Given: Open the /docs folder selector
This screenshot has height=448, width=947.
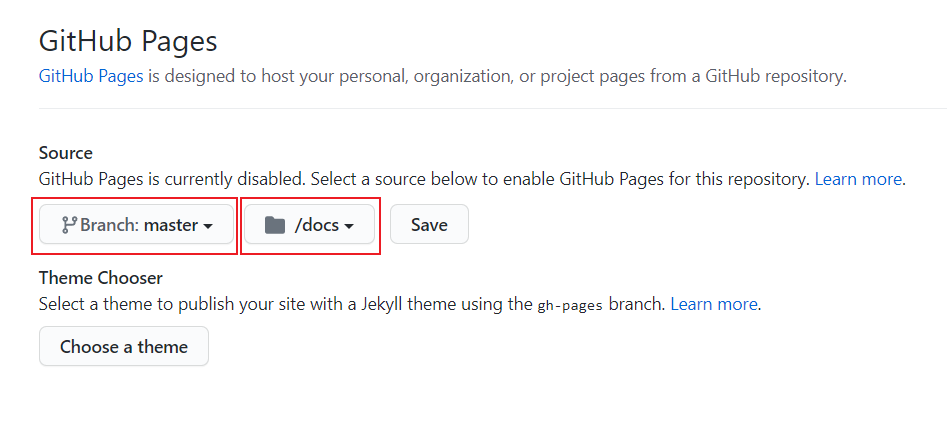Looking at the screenshot, I should coord(309,225).
